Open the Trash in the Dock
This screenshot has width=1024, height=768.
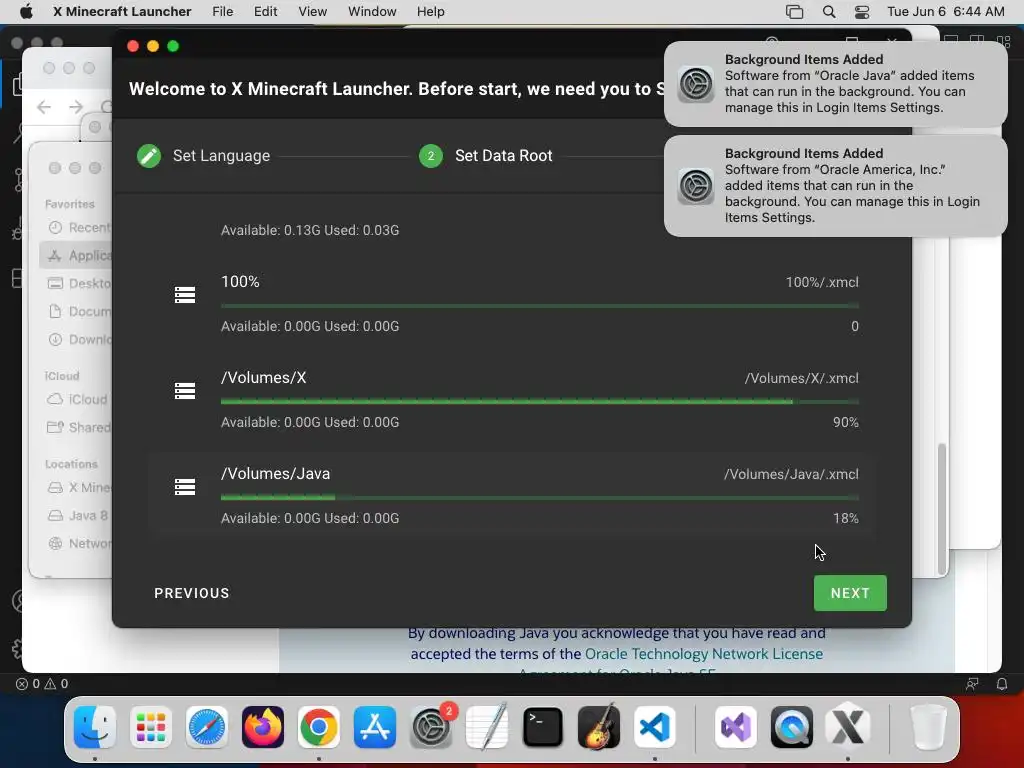pyautogui.click(x=928, y=727)
